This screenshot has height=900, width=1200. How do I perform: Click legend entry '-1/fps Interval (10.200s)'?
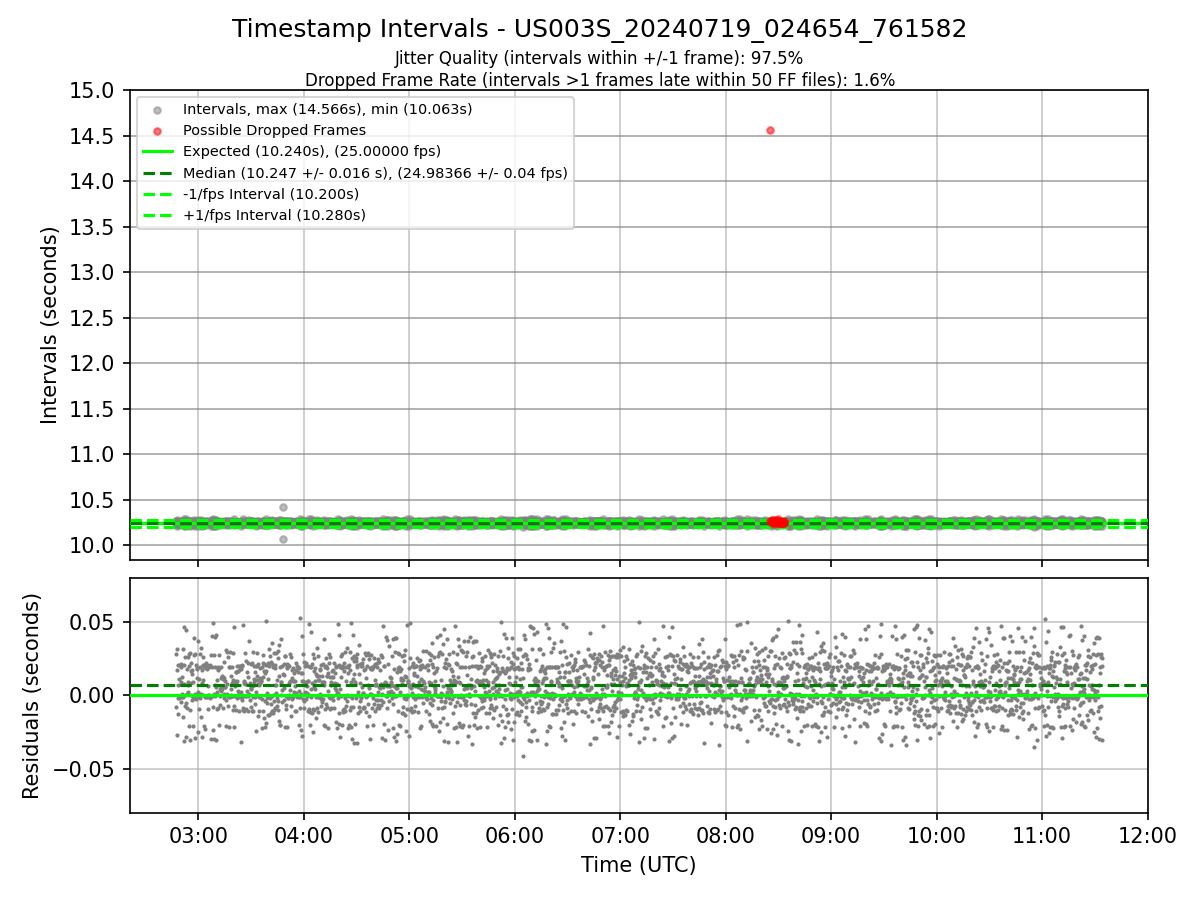click(270, 194)
